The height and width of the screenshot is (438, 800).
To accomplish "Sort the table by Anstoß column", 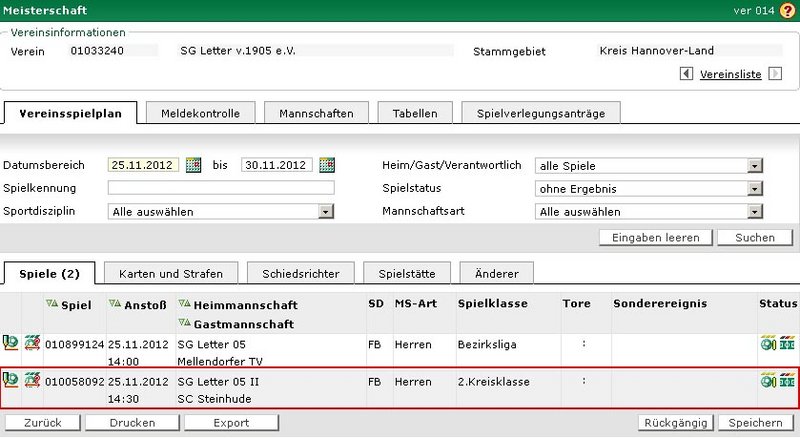I will coord(138,304).
